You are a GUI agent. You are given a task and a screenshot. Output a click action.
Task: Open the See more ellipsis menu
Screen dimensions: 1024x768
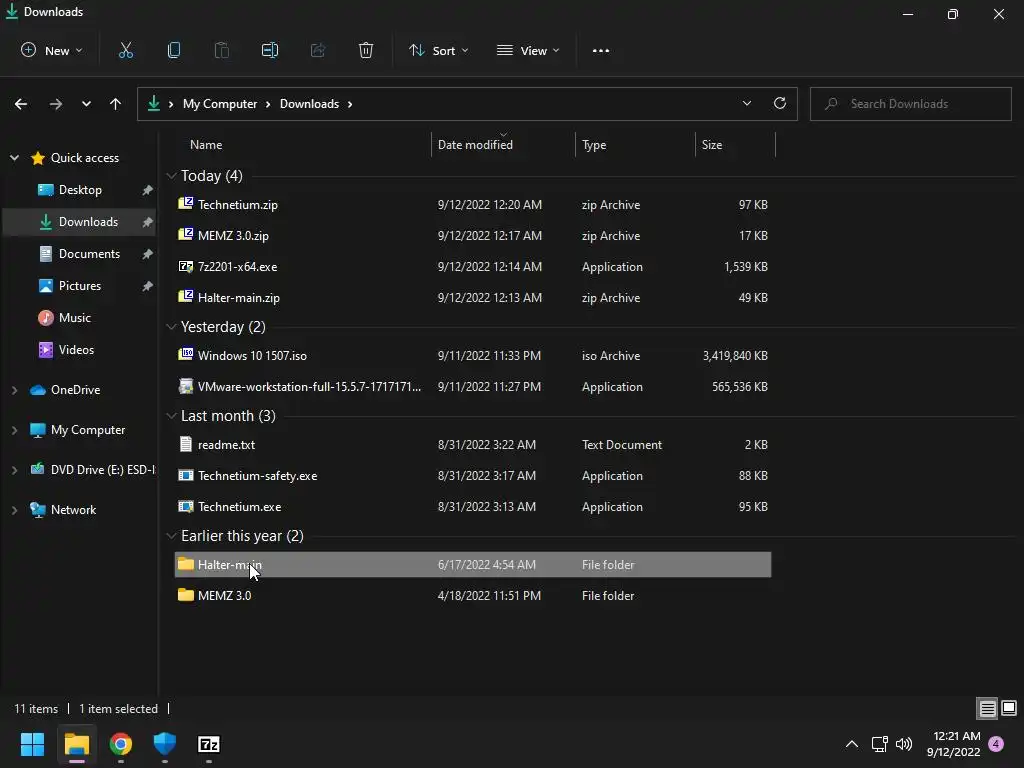(x=601, y=50)
